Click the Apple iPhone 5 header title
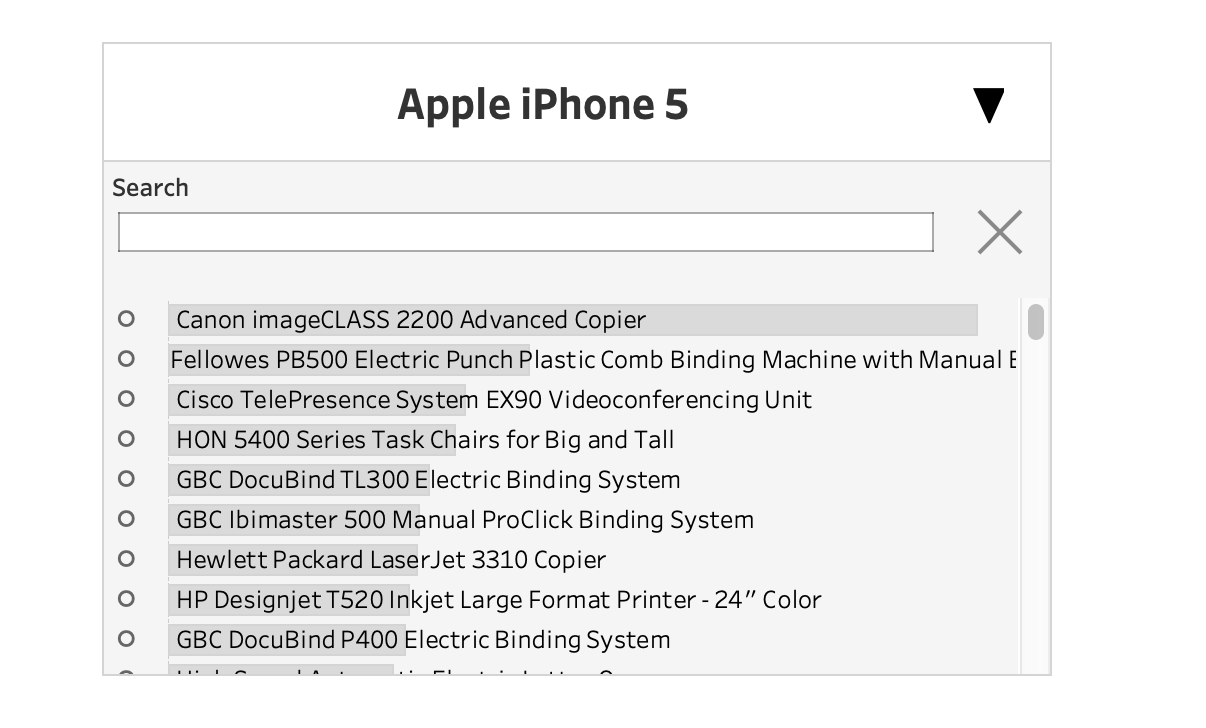 543,105
